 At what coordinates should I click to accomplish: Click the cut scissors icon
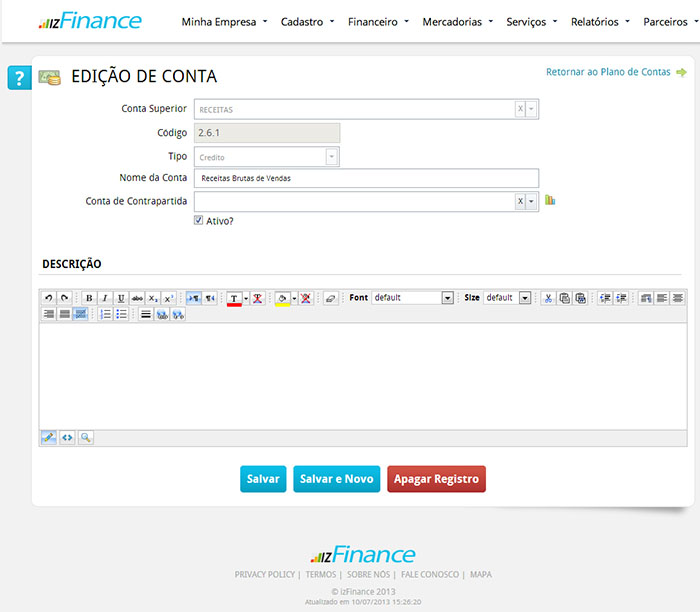(548, 298)
